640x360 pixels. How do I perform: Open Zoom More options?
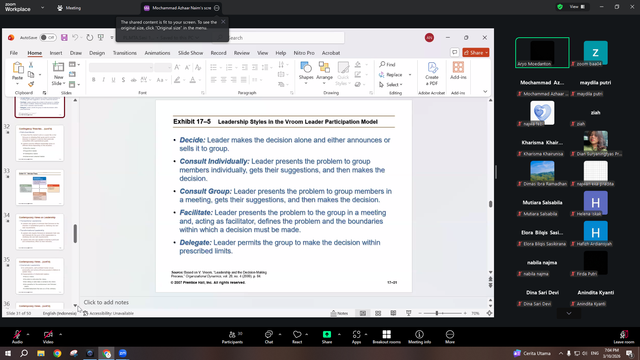(x=450, y=337)
